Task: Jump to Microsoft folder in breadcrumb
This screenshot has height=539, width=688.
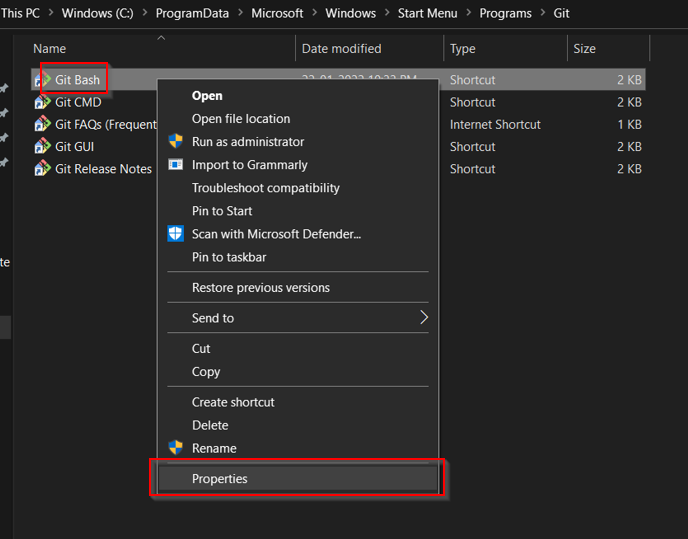Action: 277,13
